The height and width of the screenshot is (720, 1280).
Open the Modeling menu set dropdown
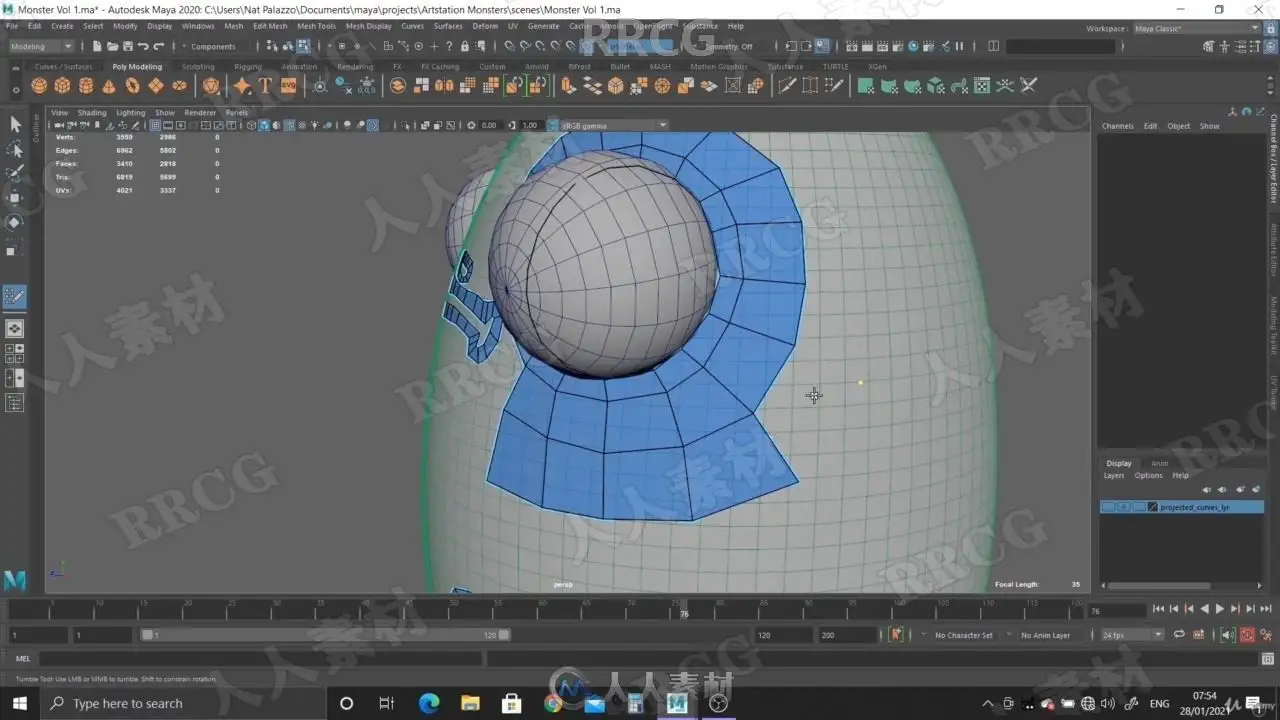point(41,46)
